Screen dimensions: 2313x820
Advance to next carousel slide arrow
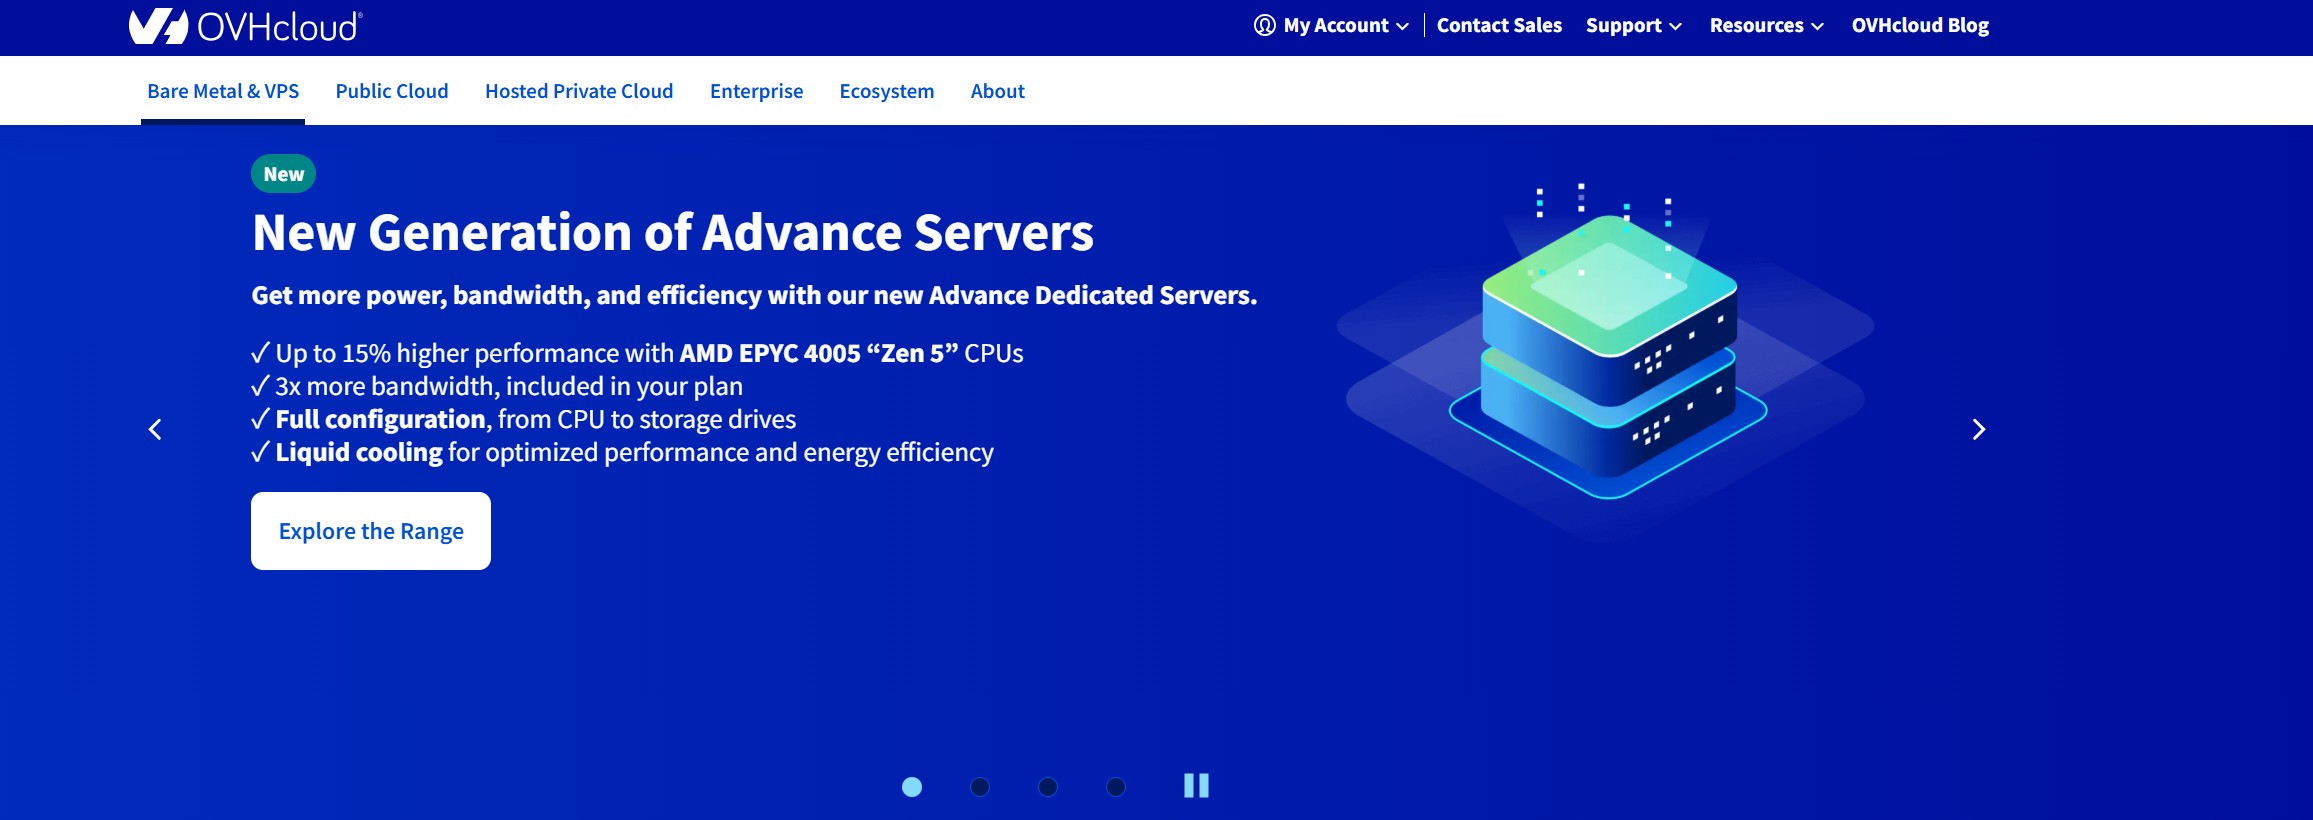[x=1977, y=429]
